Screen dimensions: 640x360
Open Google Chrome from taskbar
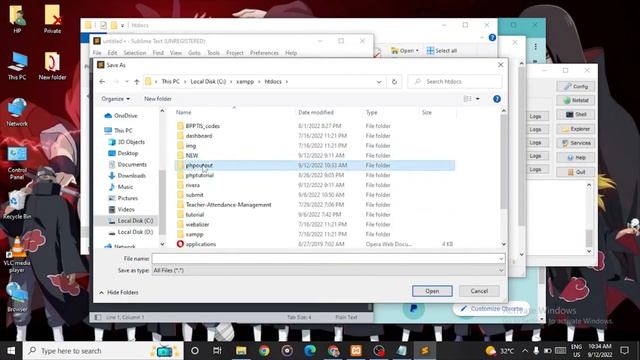[x=264, y=351]
